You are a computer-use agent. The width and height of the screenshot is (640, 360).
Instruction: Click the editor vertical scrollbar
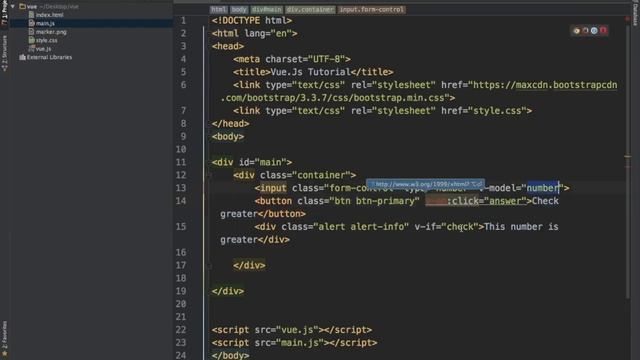click(628, 163)
